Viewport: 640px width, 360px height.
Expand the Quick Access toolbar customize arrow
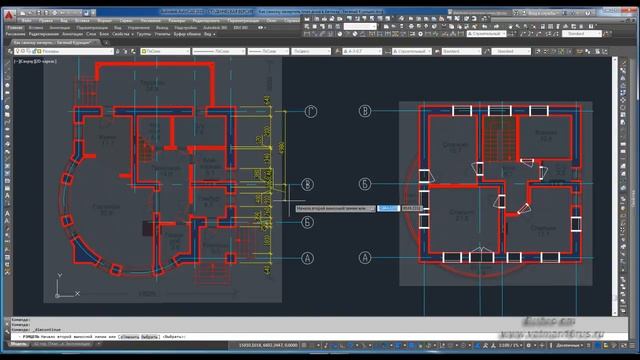click(x=93, y=13)
